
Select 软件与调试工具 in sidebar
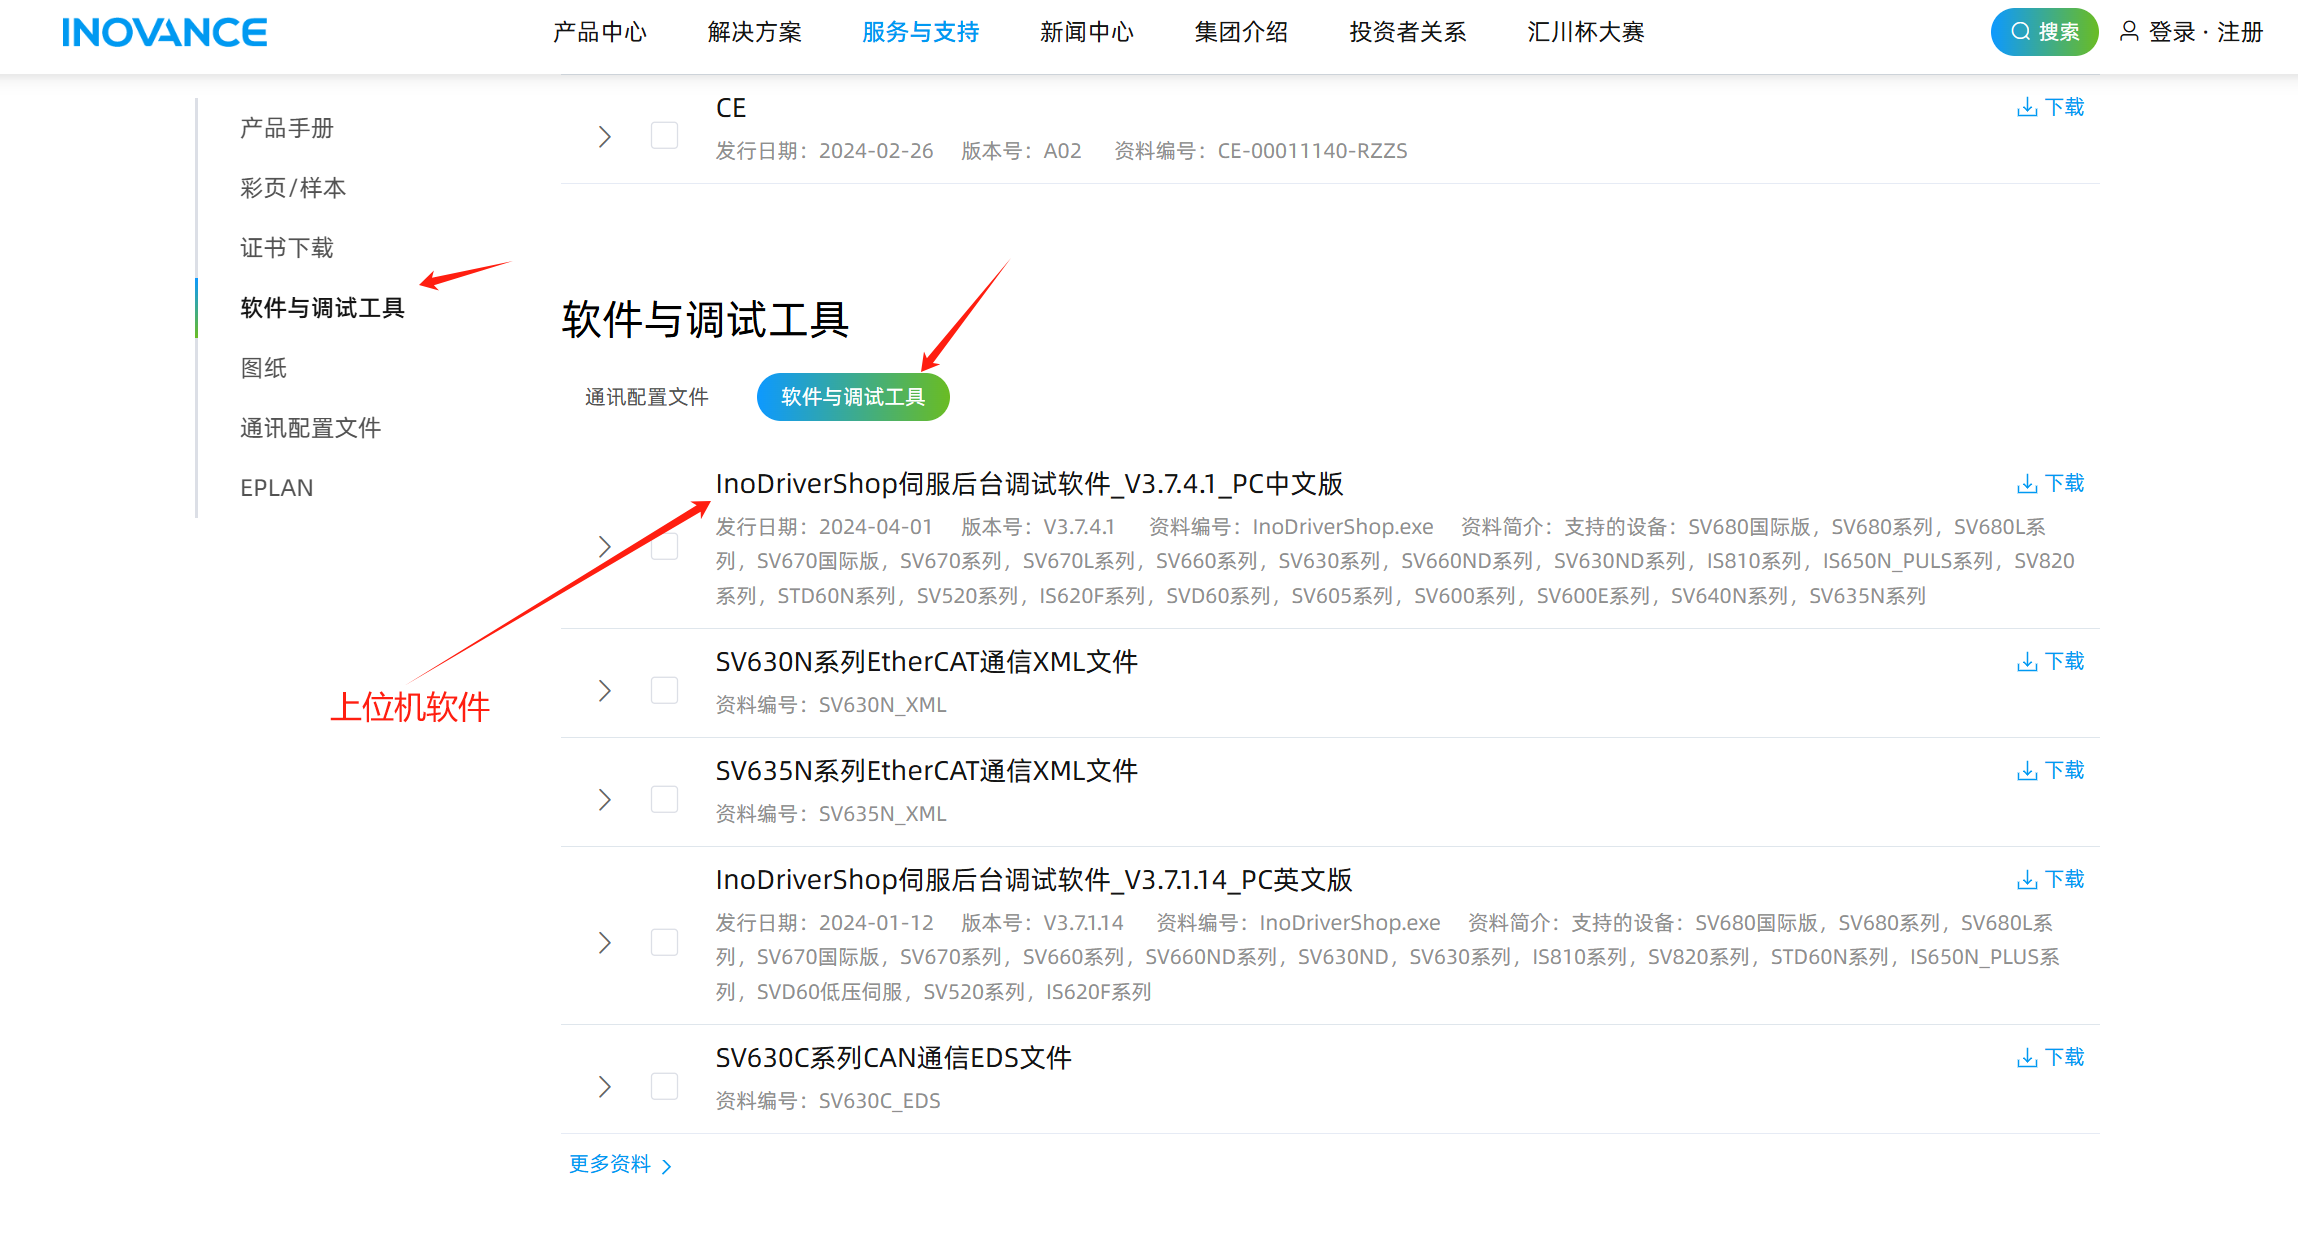click(x=322, y=308)
